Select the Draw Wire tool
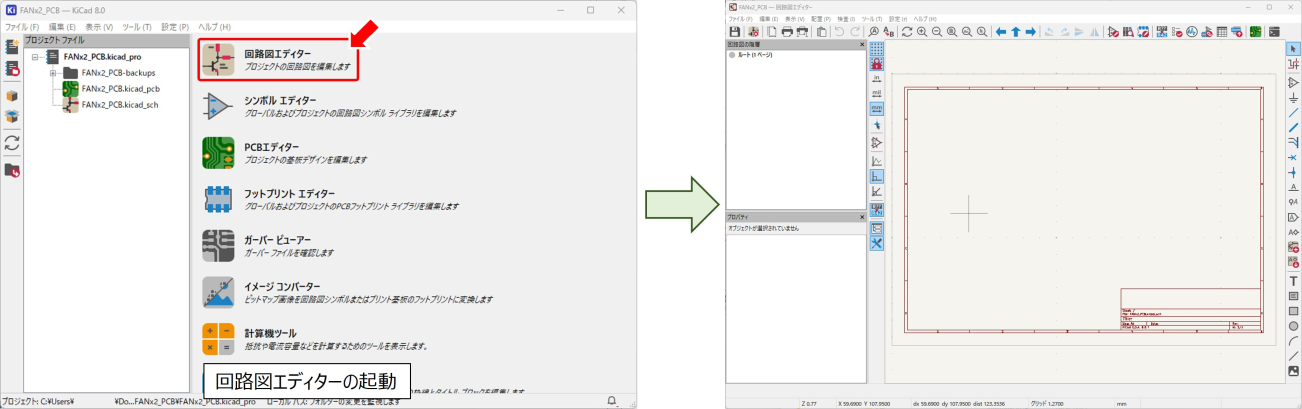 click(1293, 112)
